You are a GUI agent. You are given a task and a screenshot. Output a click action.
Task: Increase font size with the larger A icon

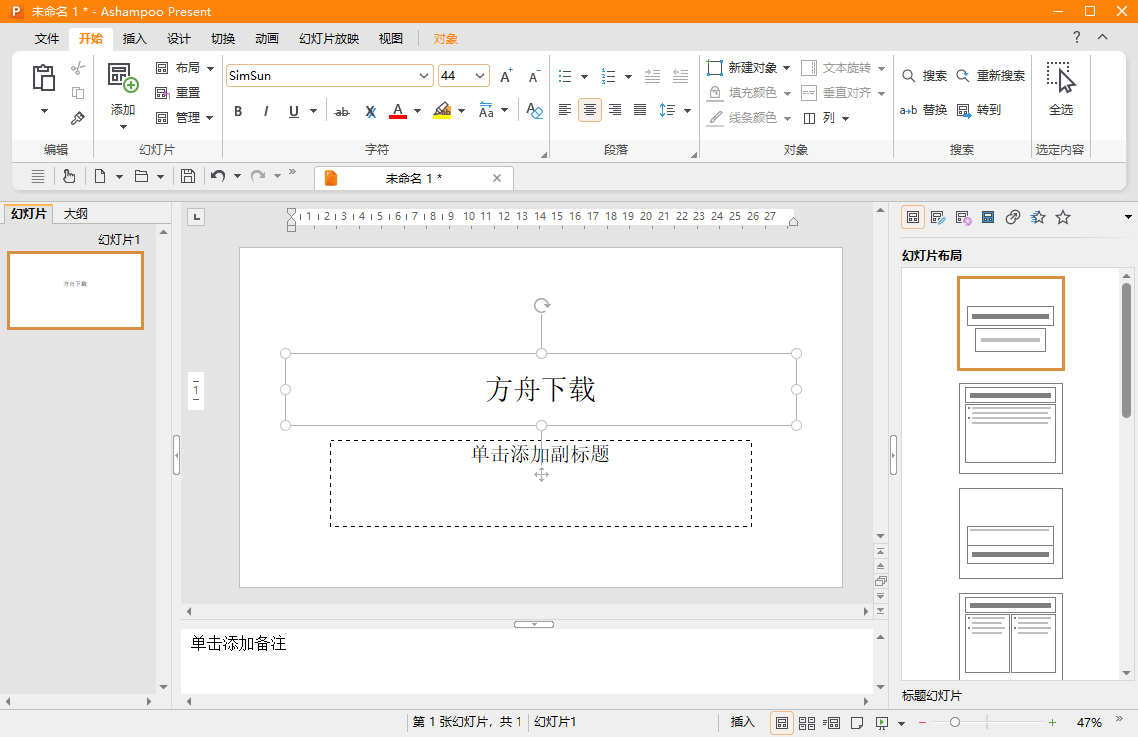[x=506, y=76]
